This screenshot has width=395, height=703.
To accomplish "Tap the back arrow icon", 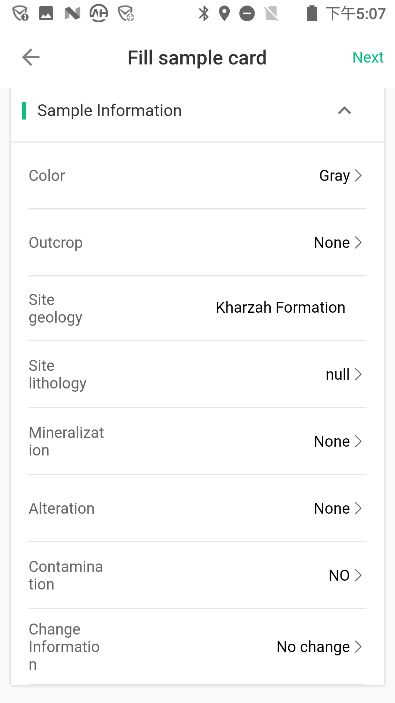I will [x=31, y=57].
